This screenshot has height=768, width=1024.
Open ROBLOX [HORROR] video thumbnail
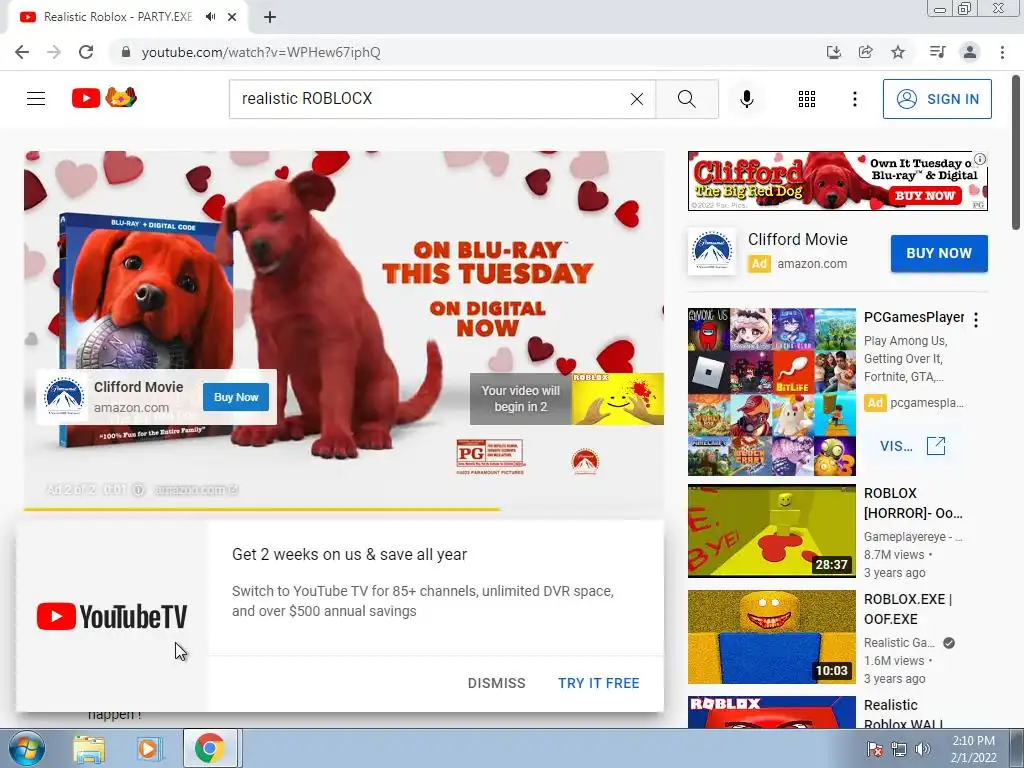click(771, 531)
